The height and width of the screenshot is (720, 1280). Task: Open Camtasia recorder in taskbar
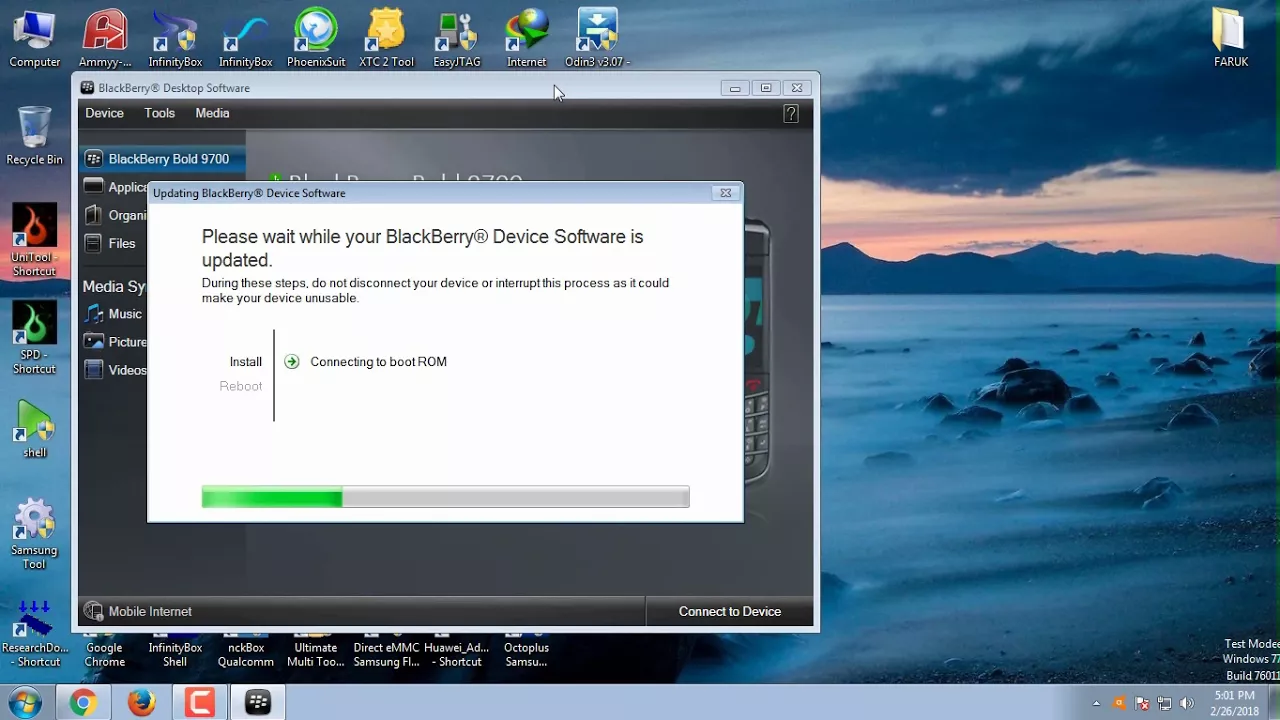(x=199, y=703)
